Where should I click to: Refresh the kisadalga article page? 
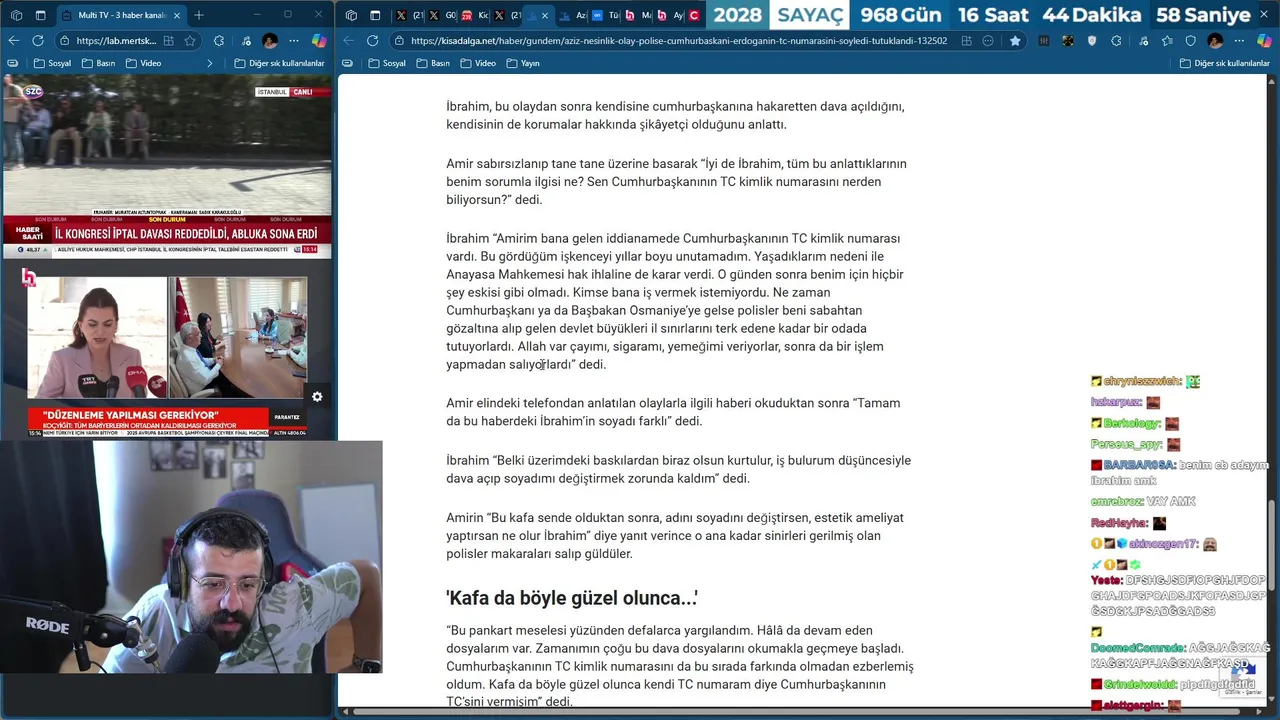point(372,41)
